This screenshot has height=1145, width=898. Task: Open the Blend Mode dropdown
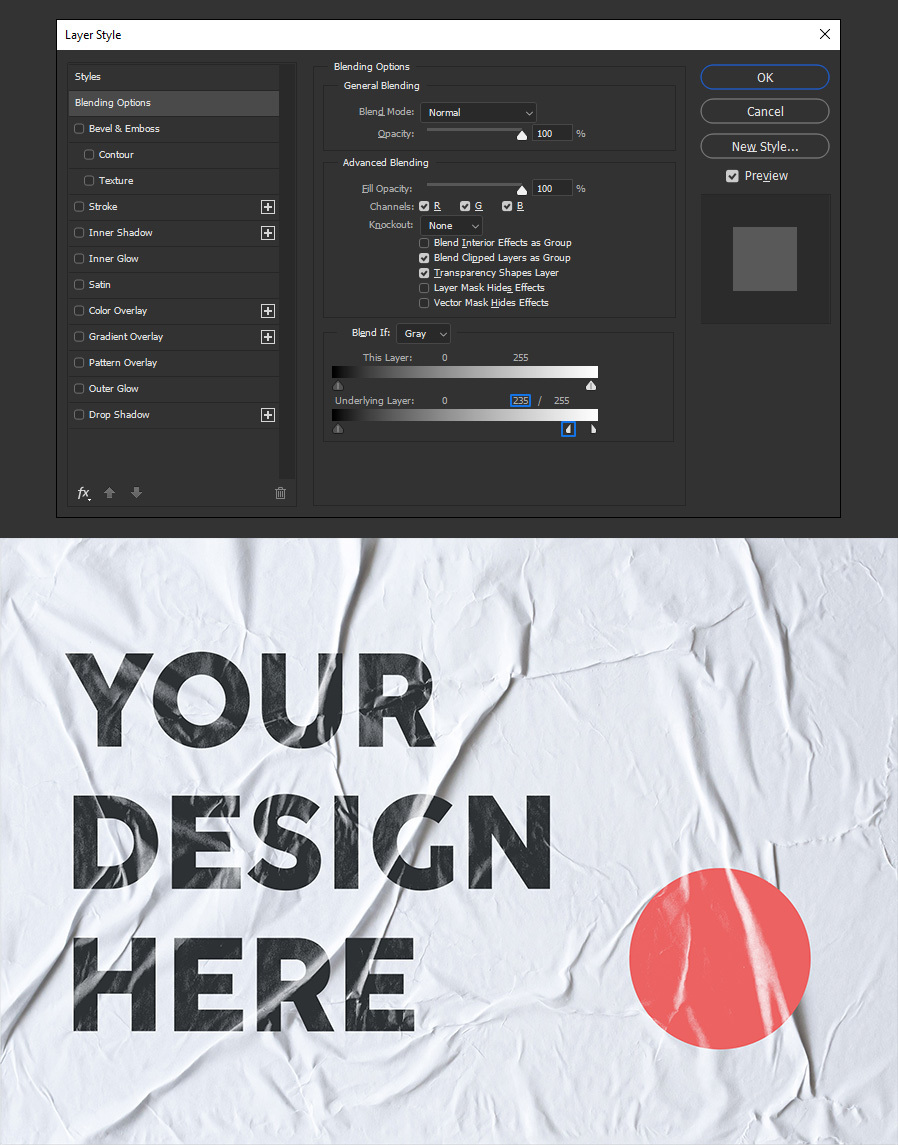click(x=478, y=112)
